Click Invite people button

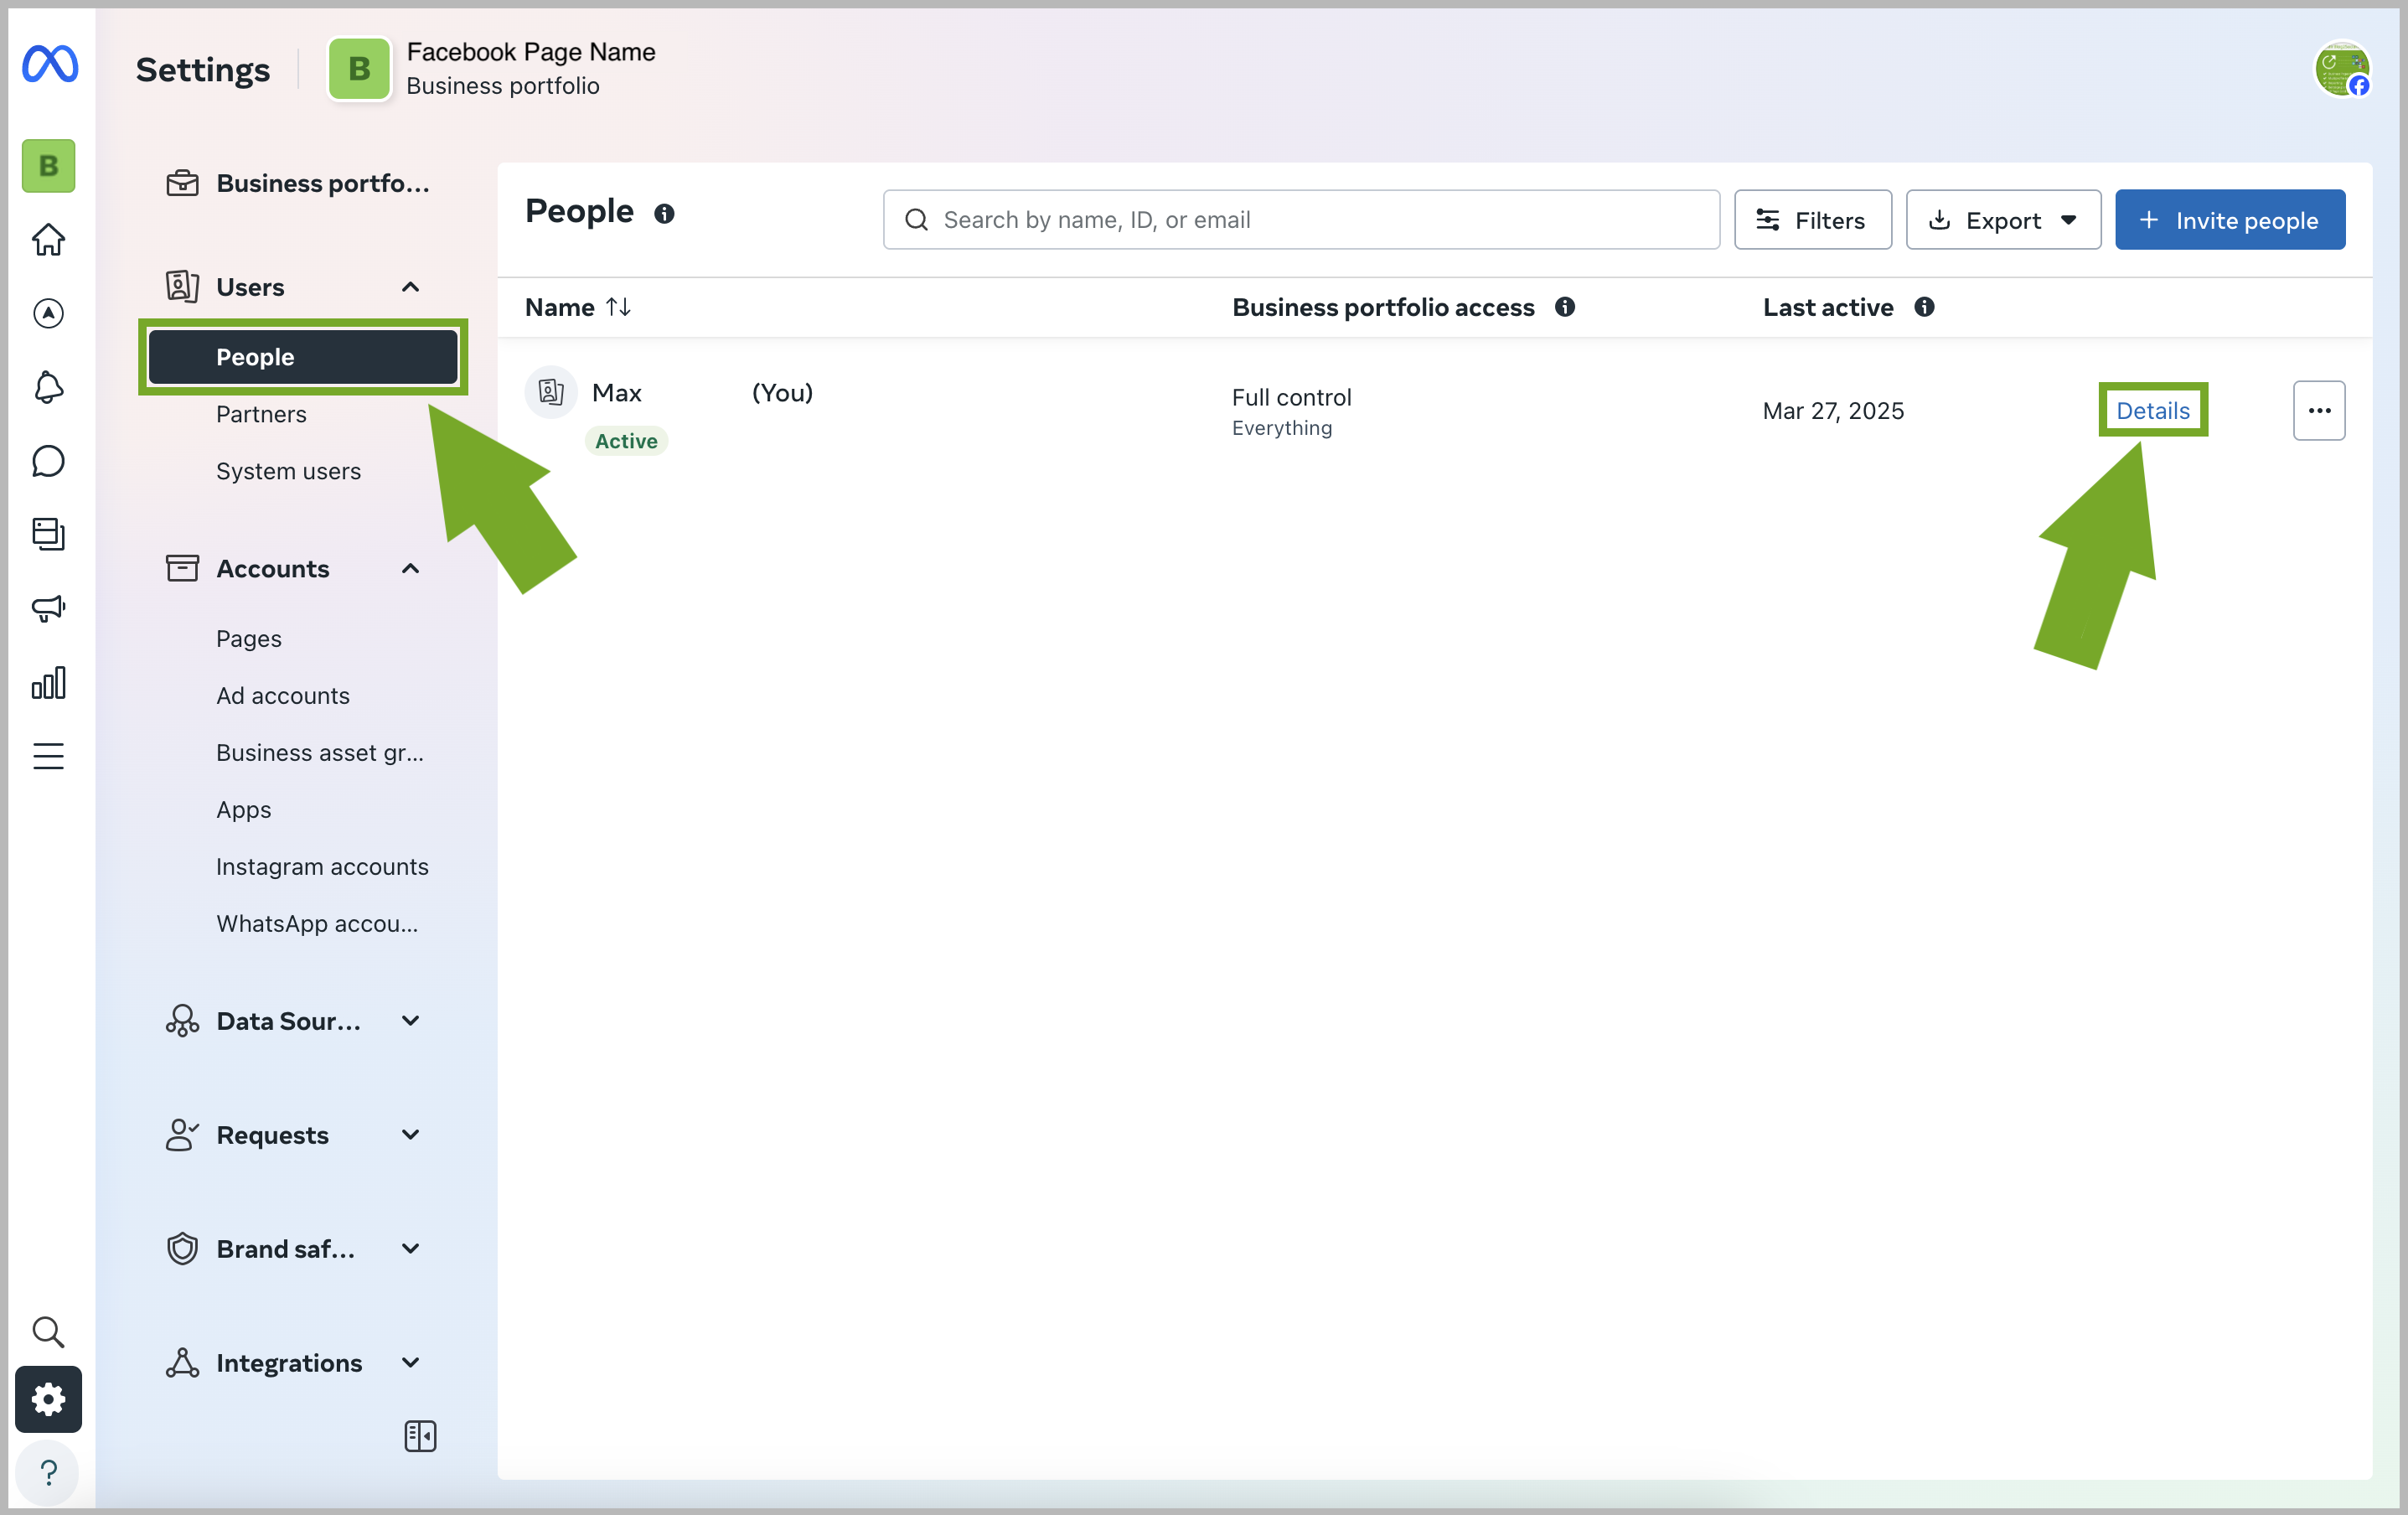pos(2230,220)
